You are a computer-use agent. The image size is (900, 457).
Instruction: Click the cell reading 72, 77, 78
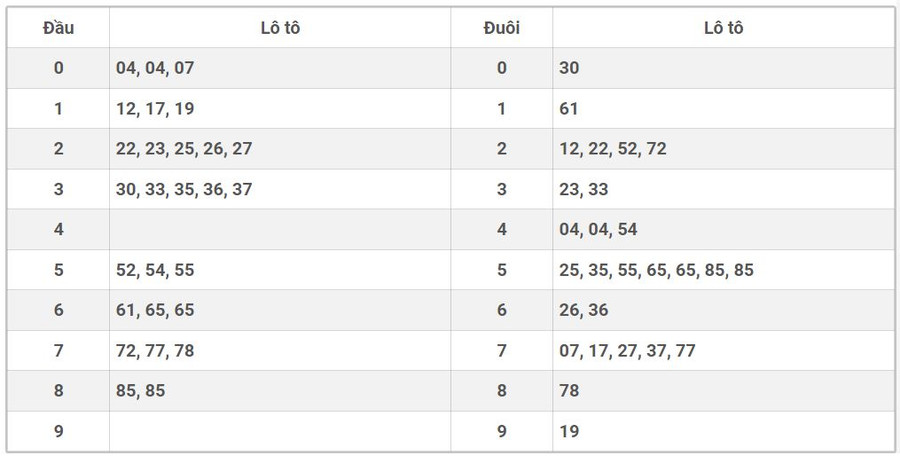tap(154, 351)
